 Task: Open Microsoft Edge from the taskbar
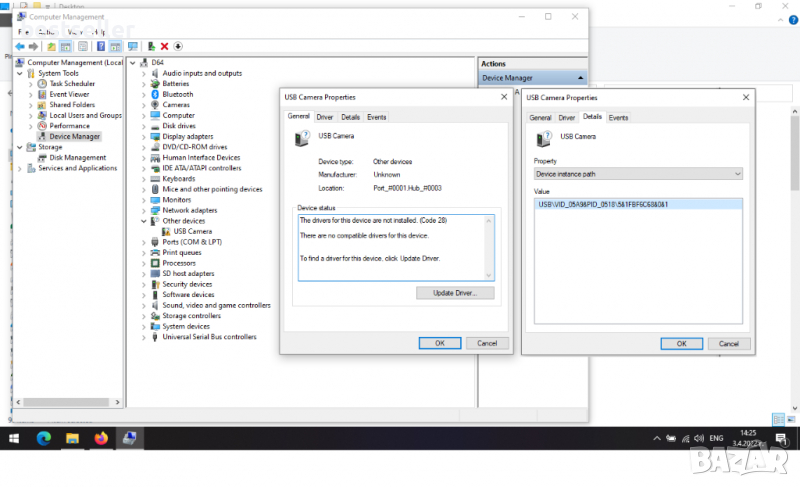44,438
